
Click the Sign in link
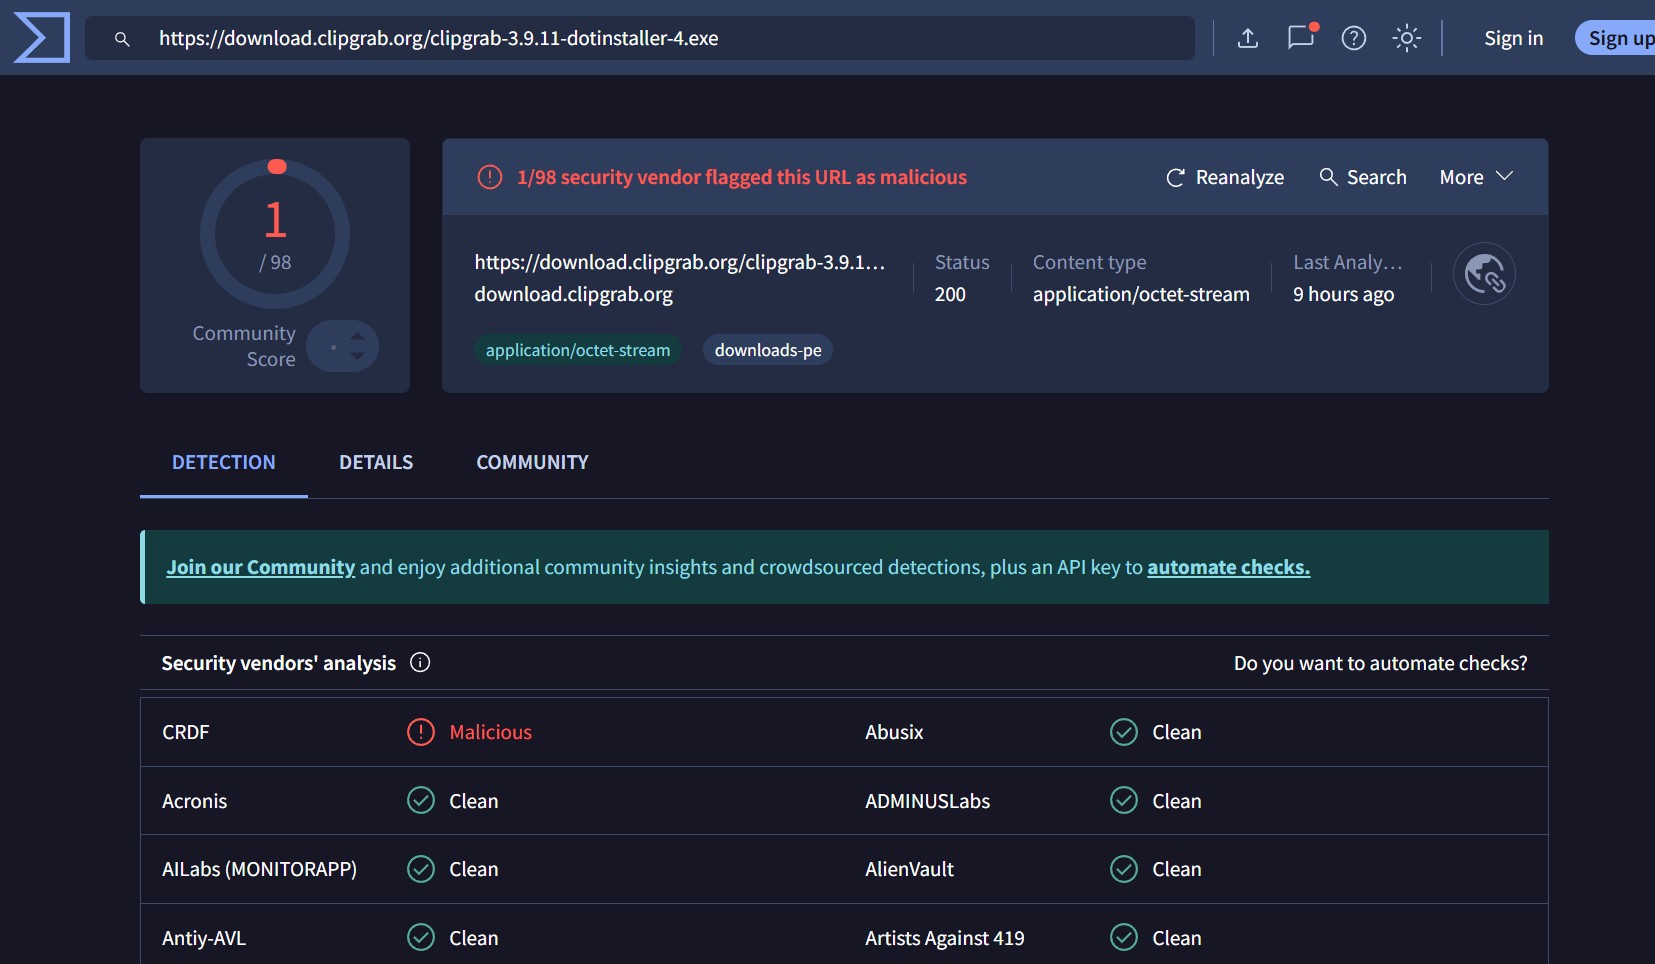[1513, 38]
